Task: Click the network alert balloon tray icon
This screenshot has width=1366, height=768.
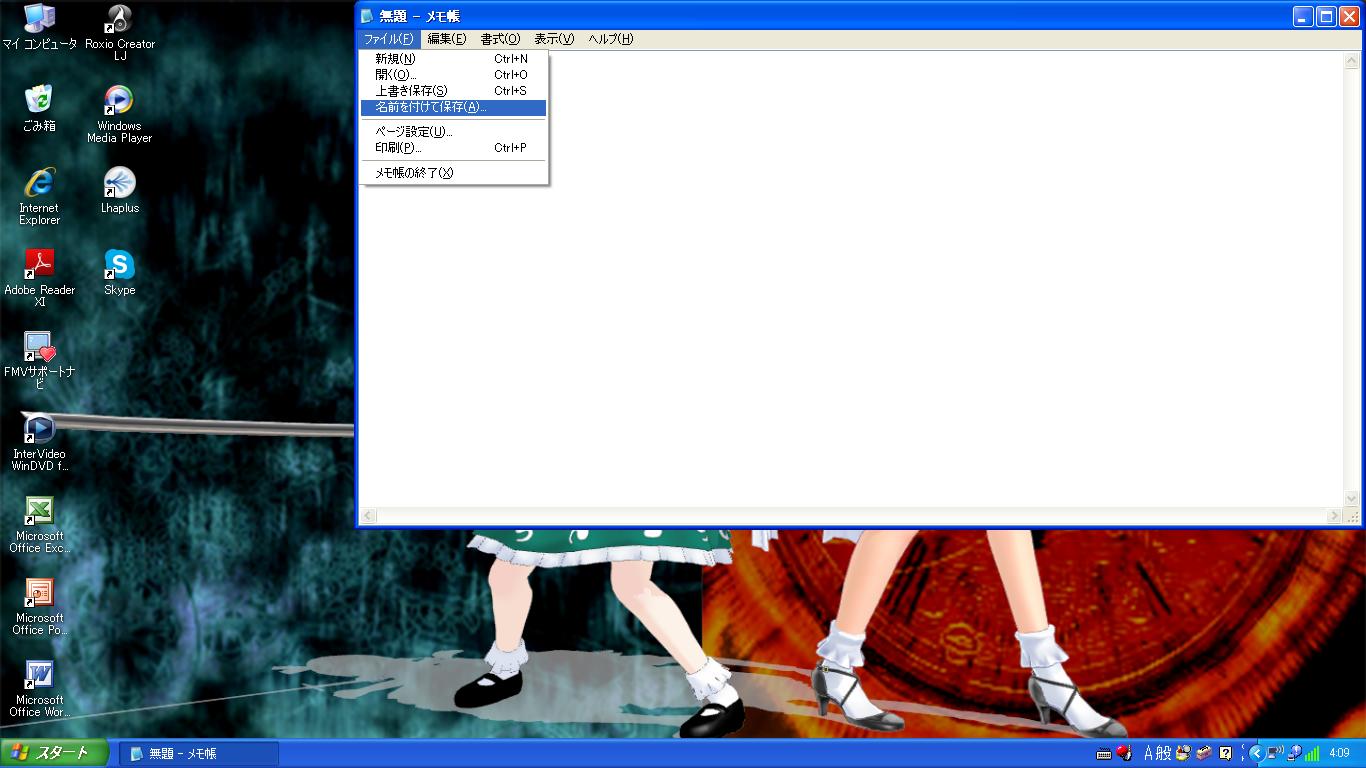Action: pos(1294,753)
